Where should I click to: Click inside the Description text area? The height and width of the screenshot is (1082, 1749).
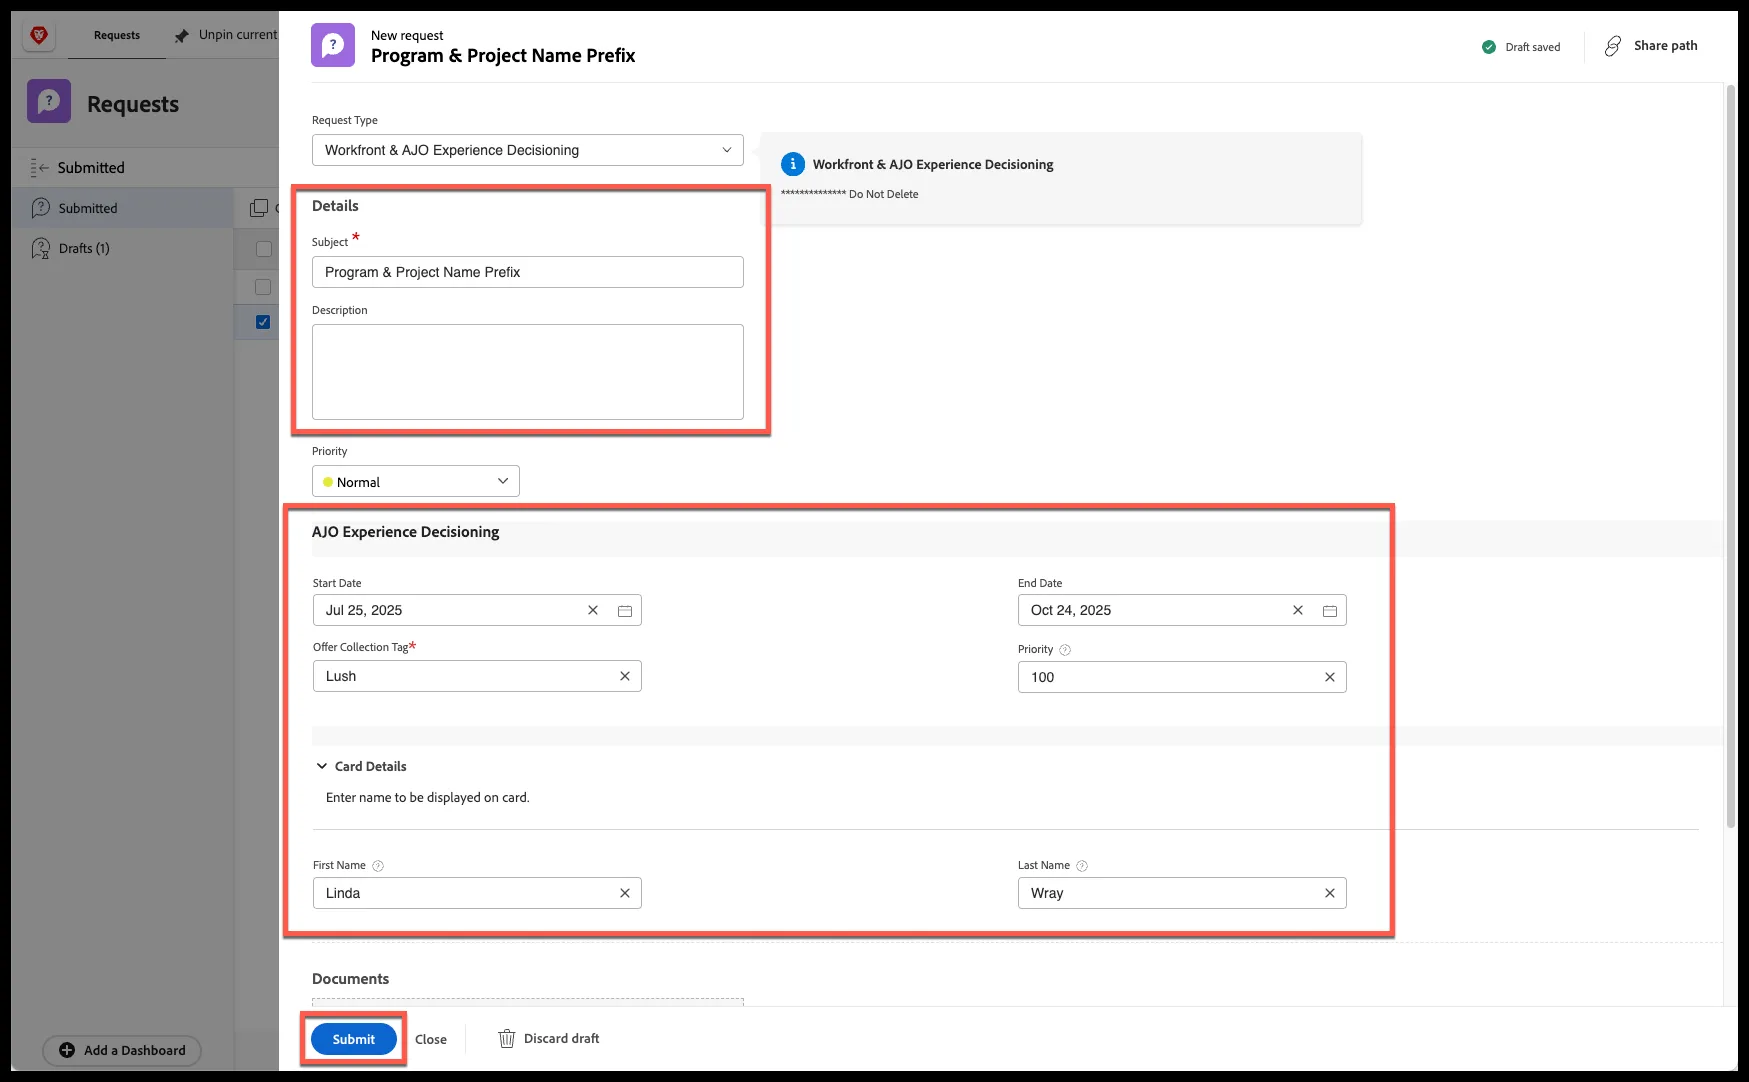(x=528, y=372)
